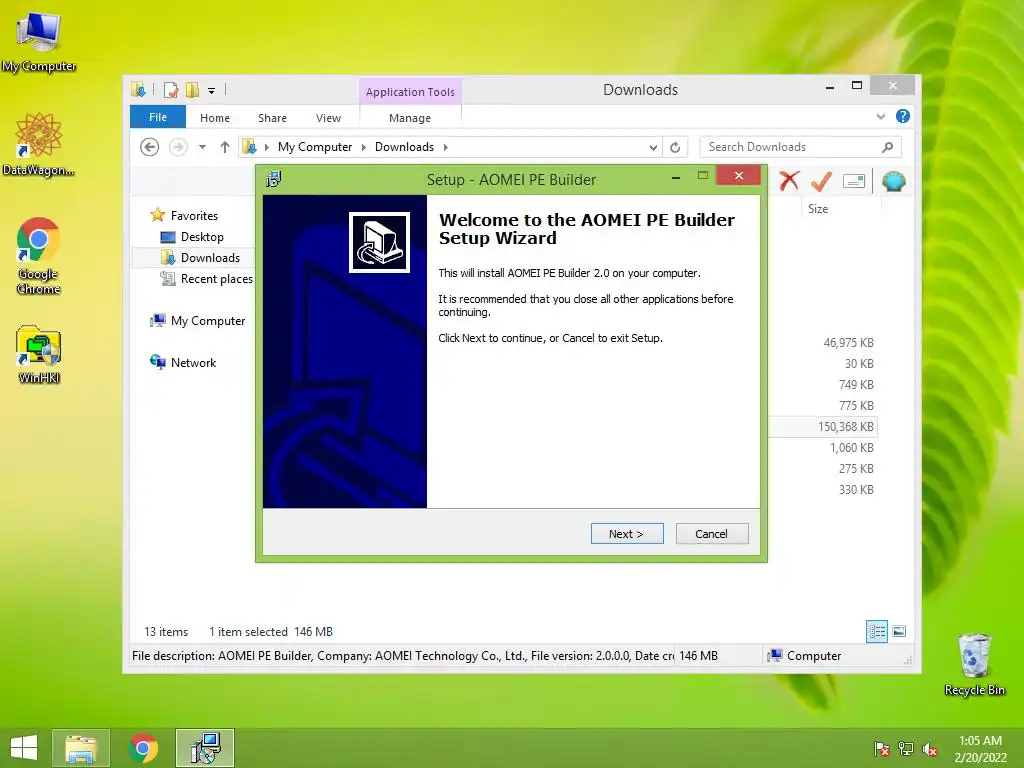
Task: Click the Explorer help question mark icon
Action: [x=903, y=116]
